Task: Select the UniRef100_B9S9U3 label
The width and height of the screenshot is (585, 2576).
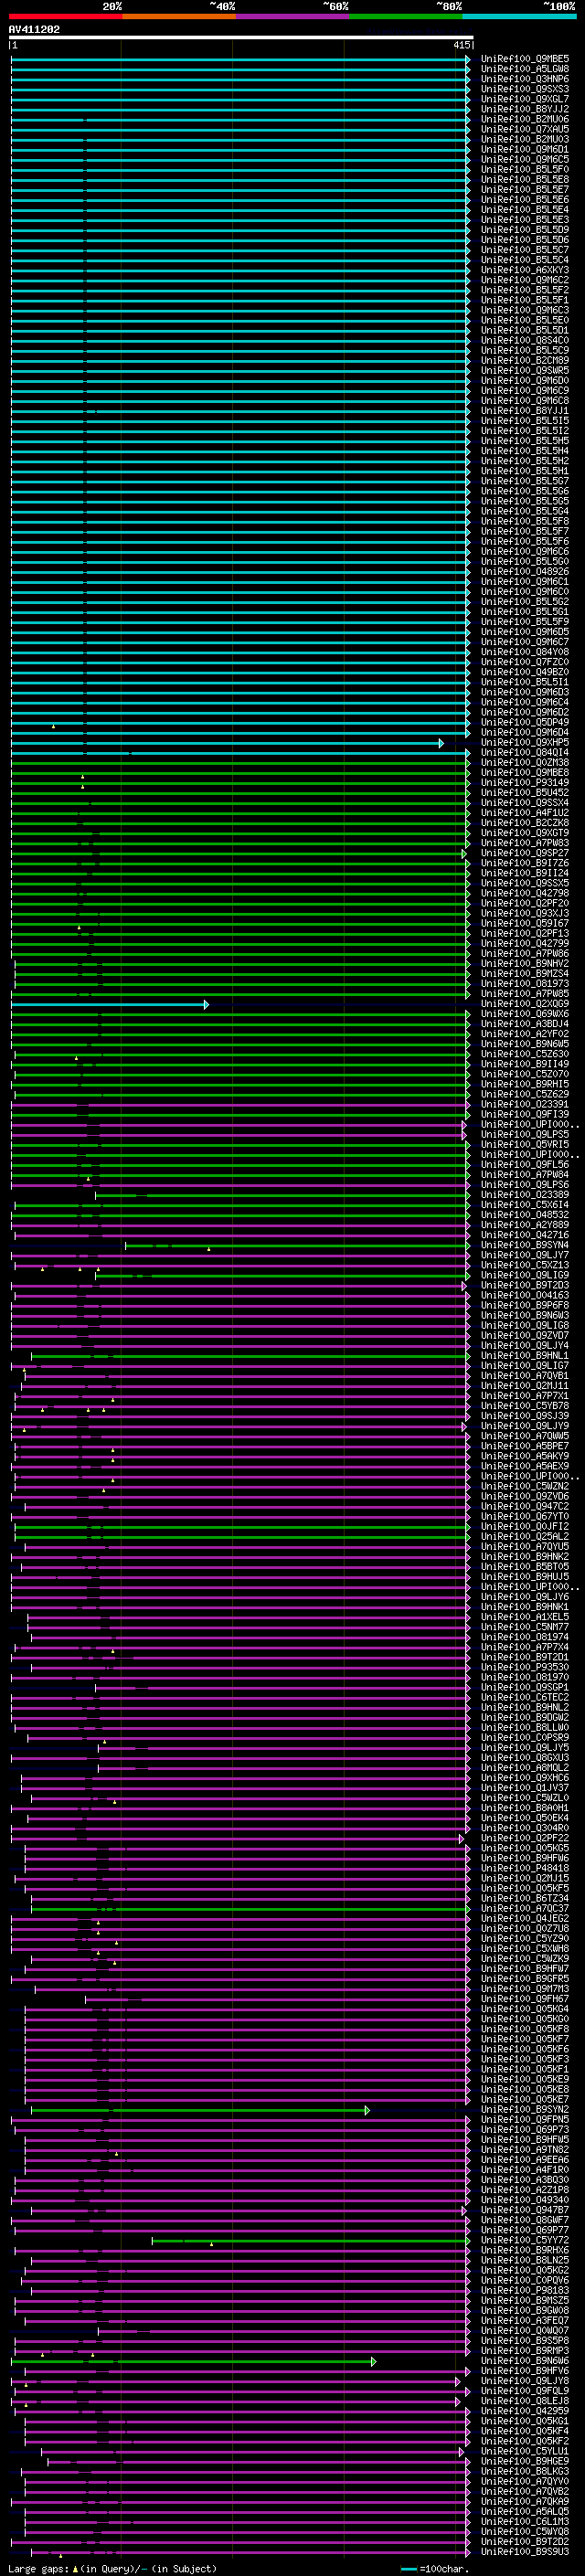Action: click(525, 2551)
